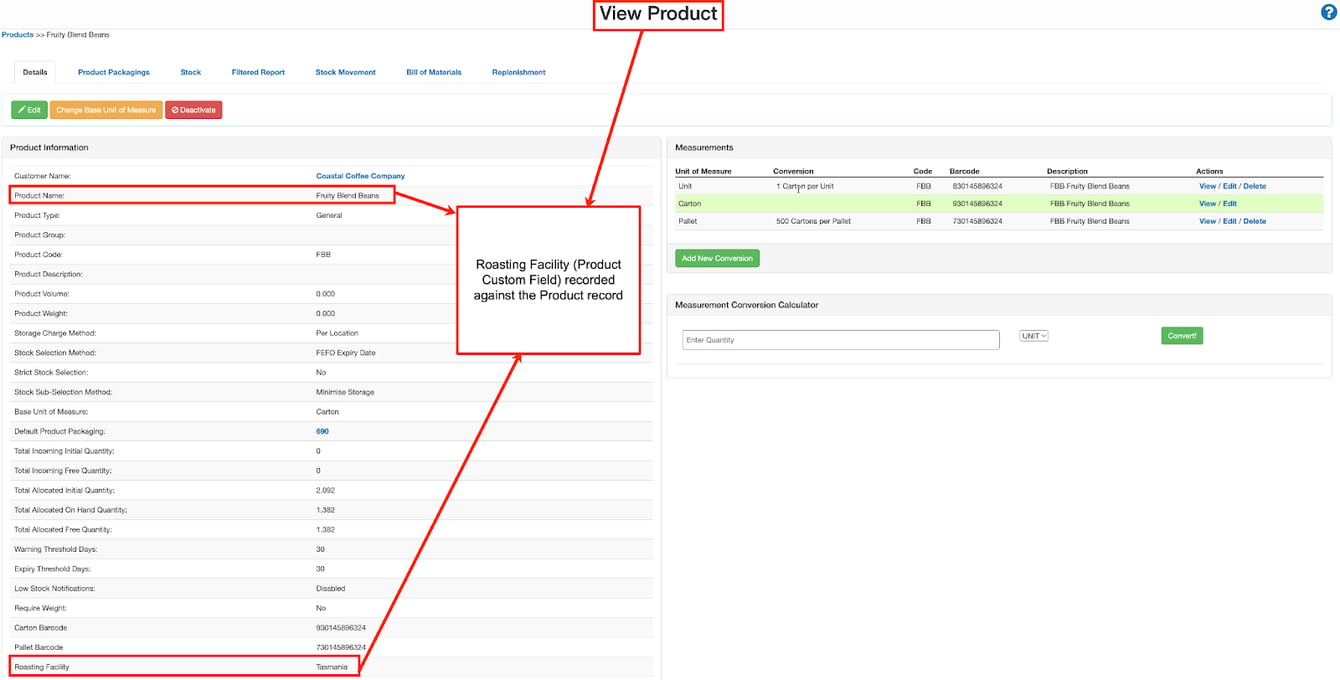Click barcode 830145896324 in Unit row

977,186
